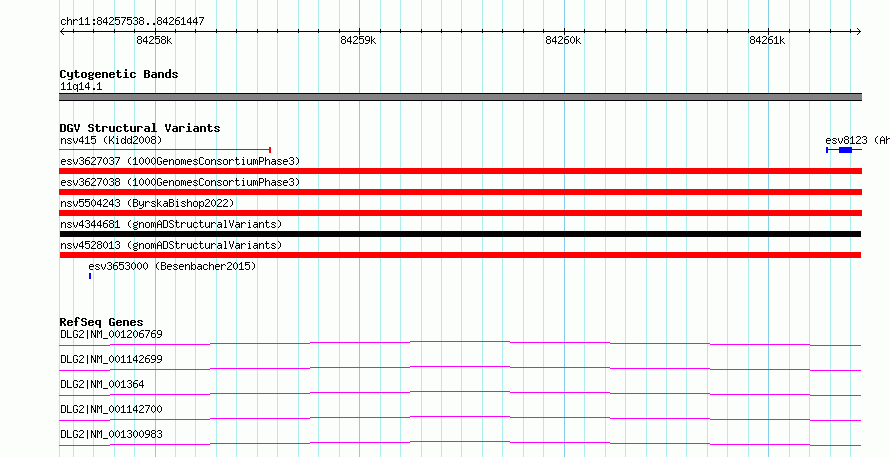Open variant nsv415 (Kidd2008) label
The height and width of the screenshot is (457, 890).
coord(111,140)
